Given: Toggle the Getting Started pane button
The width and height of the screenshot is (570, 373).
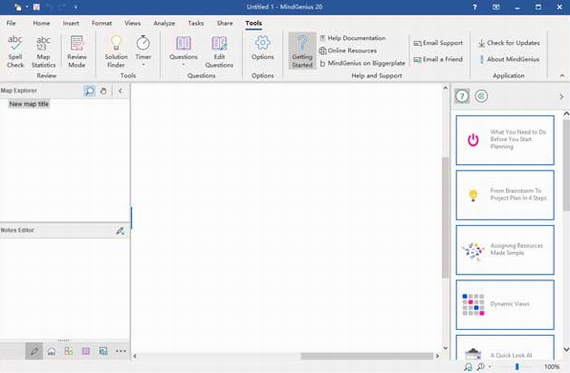Looking at the screenshot, I should coord(302,51).
